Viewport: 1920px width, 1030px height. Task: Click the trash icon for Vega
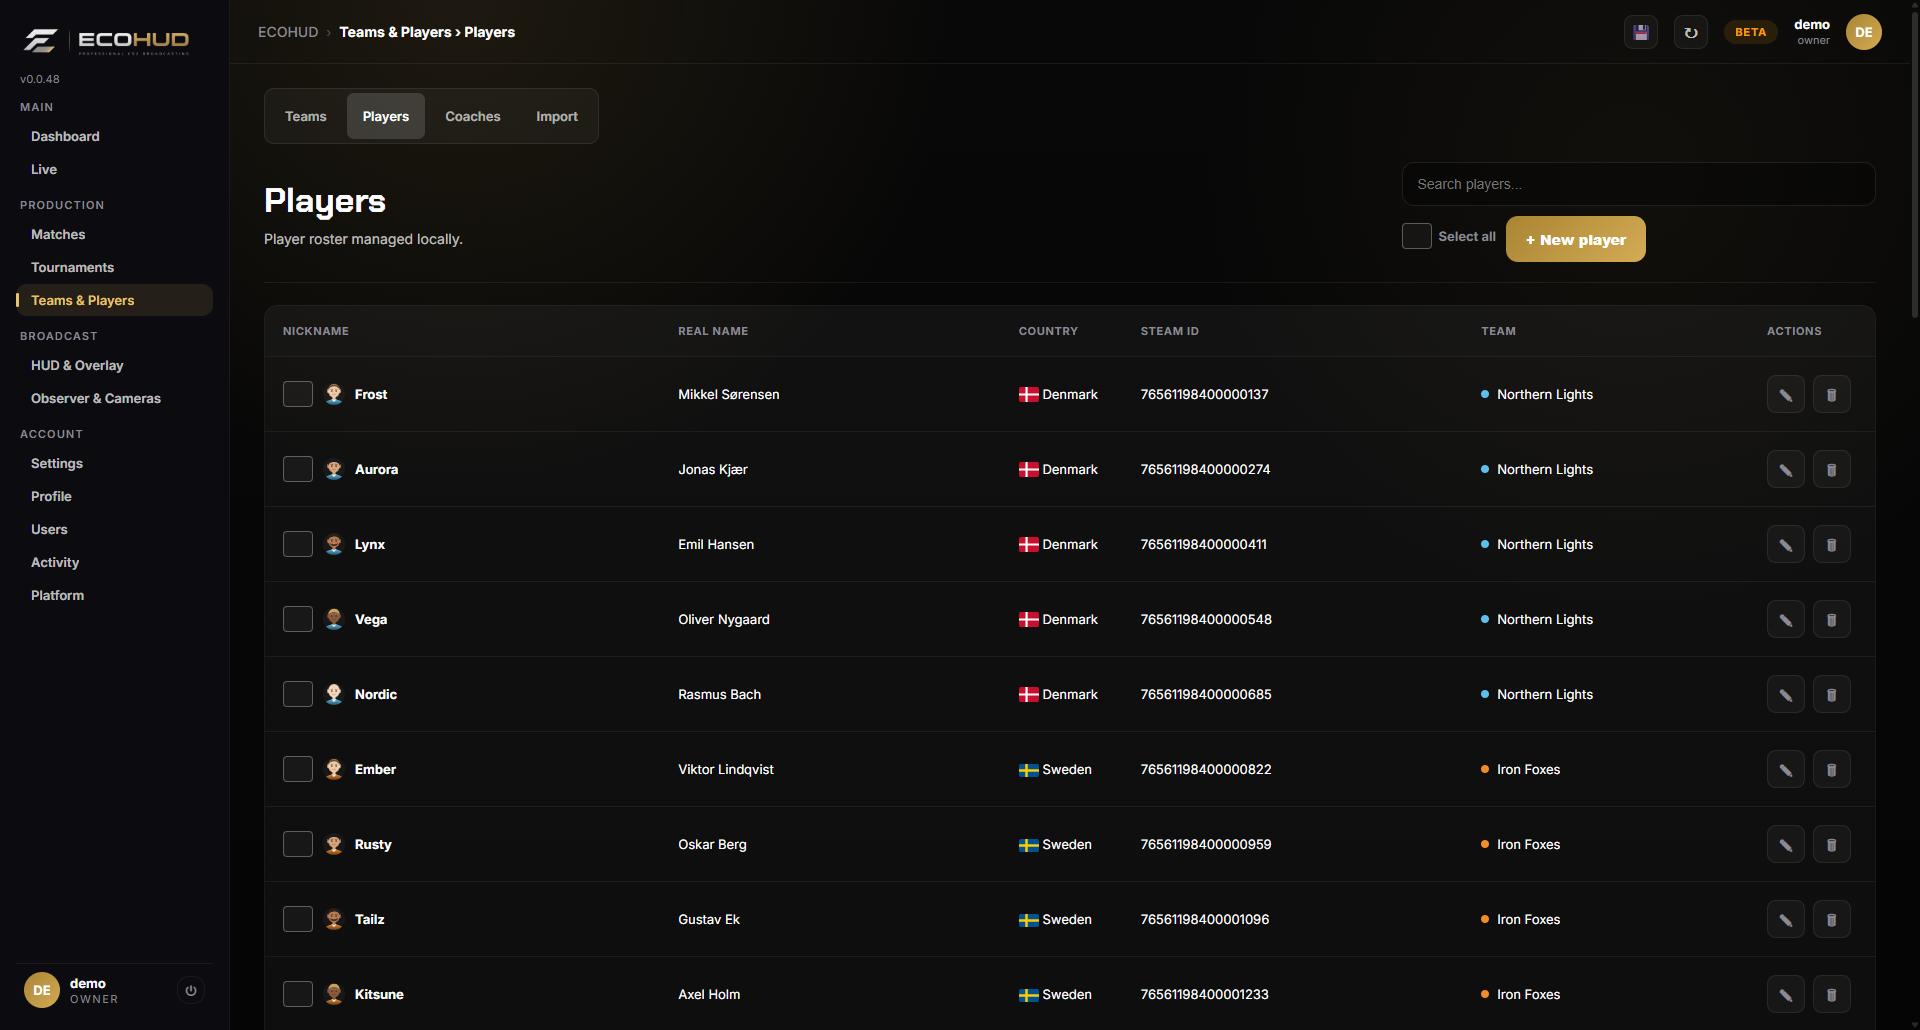(x=1831, y=619)
